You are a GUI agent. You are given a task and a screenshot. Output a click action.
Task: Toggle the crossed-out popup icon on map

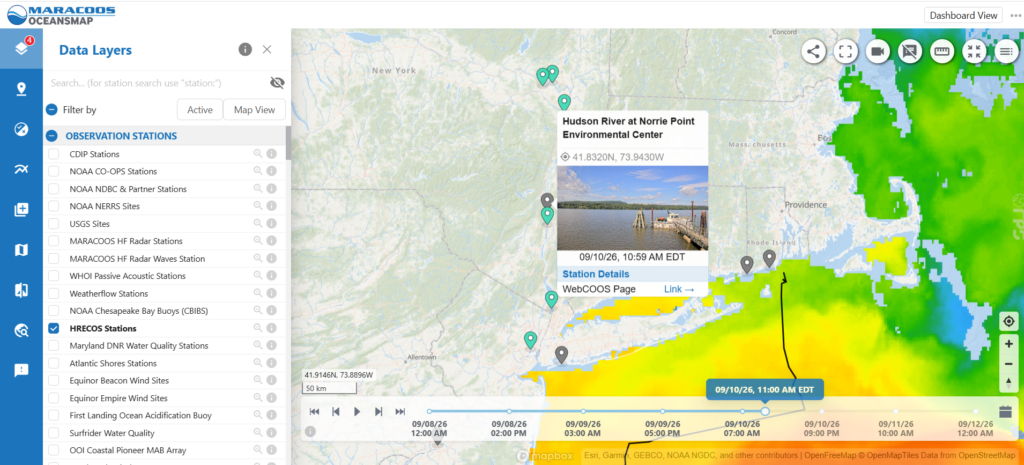tap(910, 52)
